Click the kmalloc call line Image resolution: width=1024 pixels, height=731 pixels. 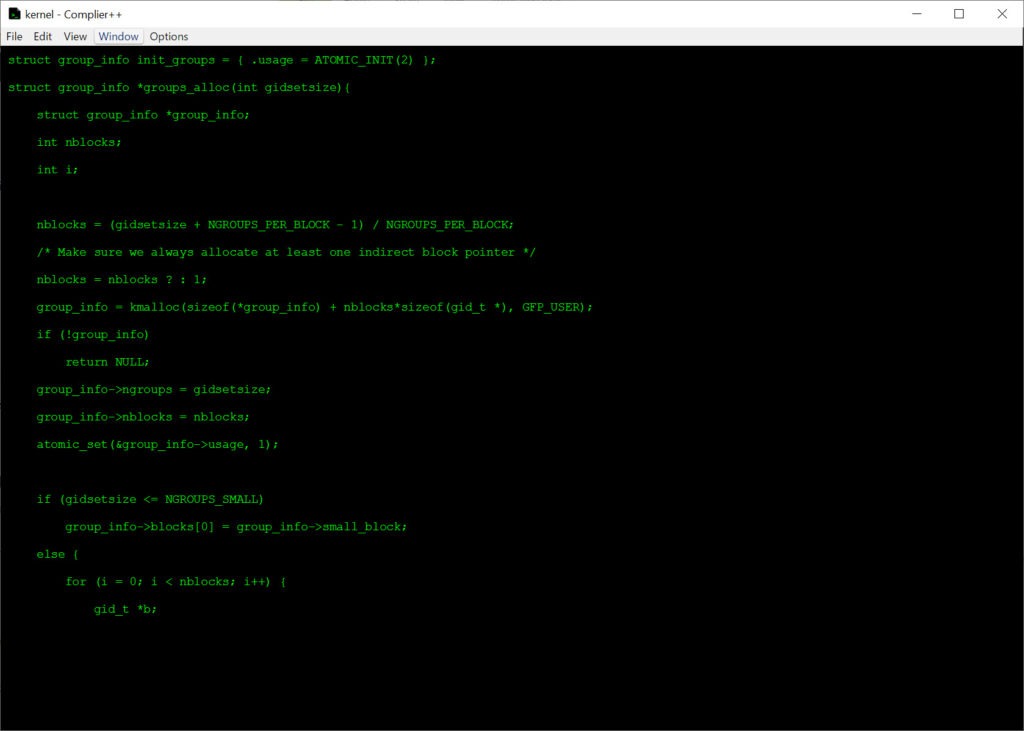click(314, 307)
